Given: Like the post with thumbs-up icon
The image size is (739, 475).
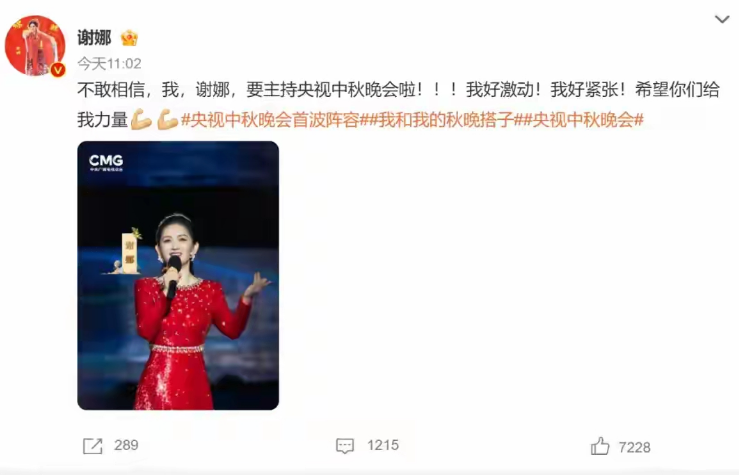Looking at the screenshot, I should [x=600, y=446].
